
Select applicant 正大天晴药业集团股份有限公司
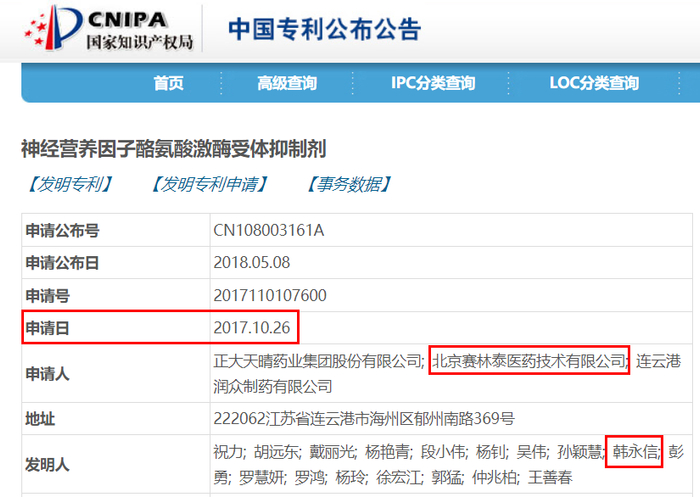(x=317, y=361)
